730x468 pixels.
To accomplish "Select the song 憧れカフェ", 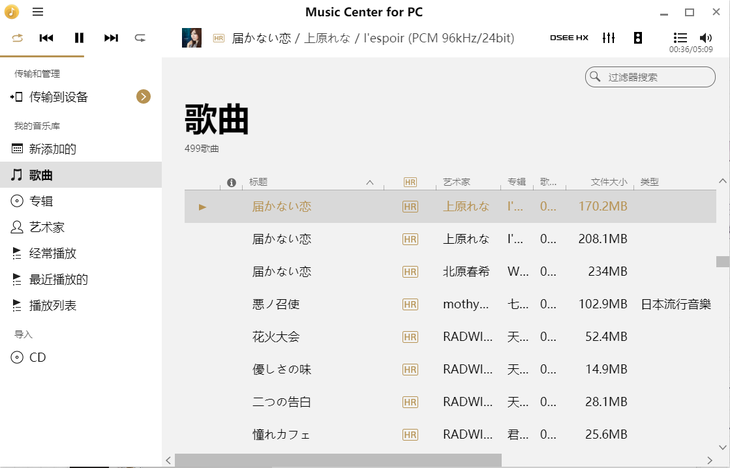I will coord(450,434).
